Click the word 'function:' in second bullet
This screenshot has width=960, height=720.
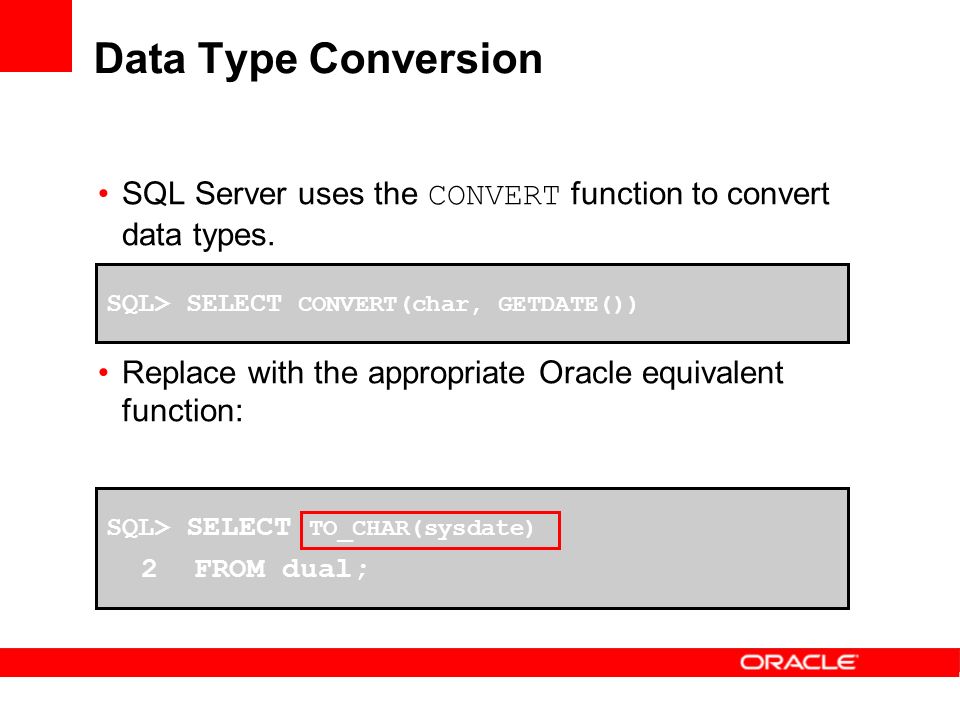(x=182, y=410)
